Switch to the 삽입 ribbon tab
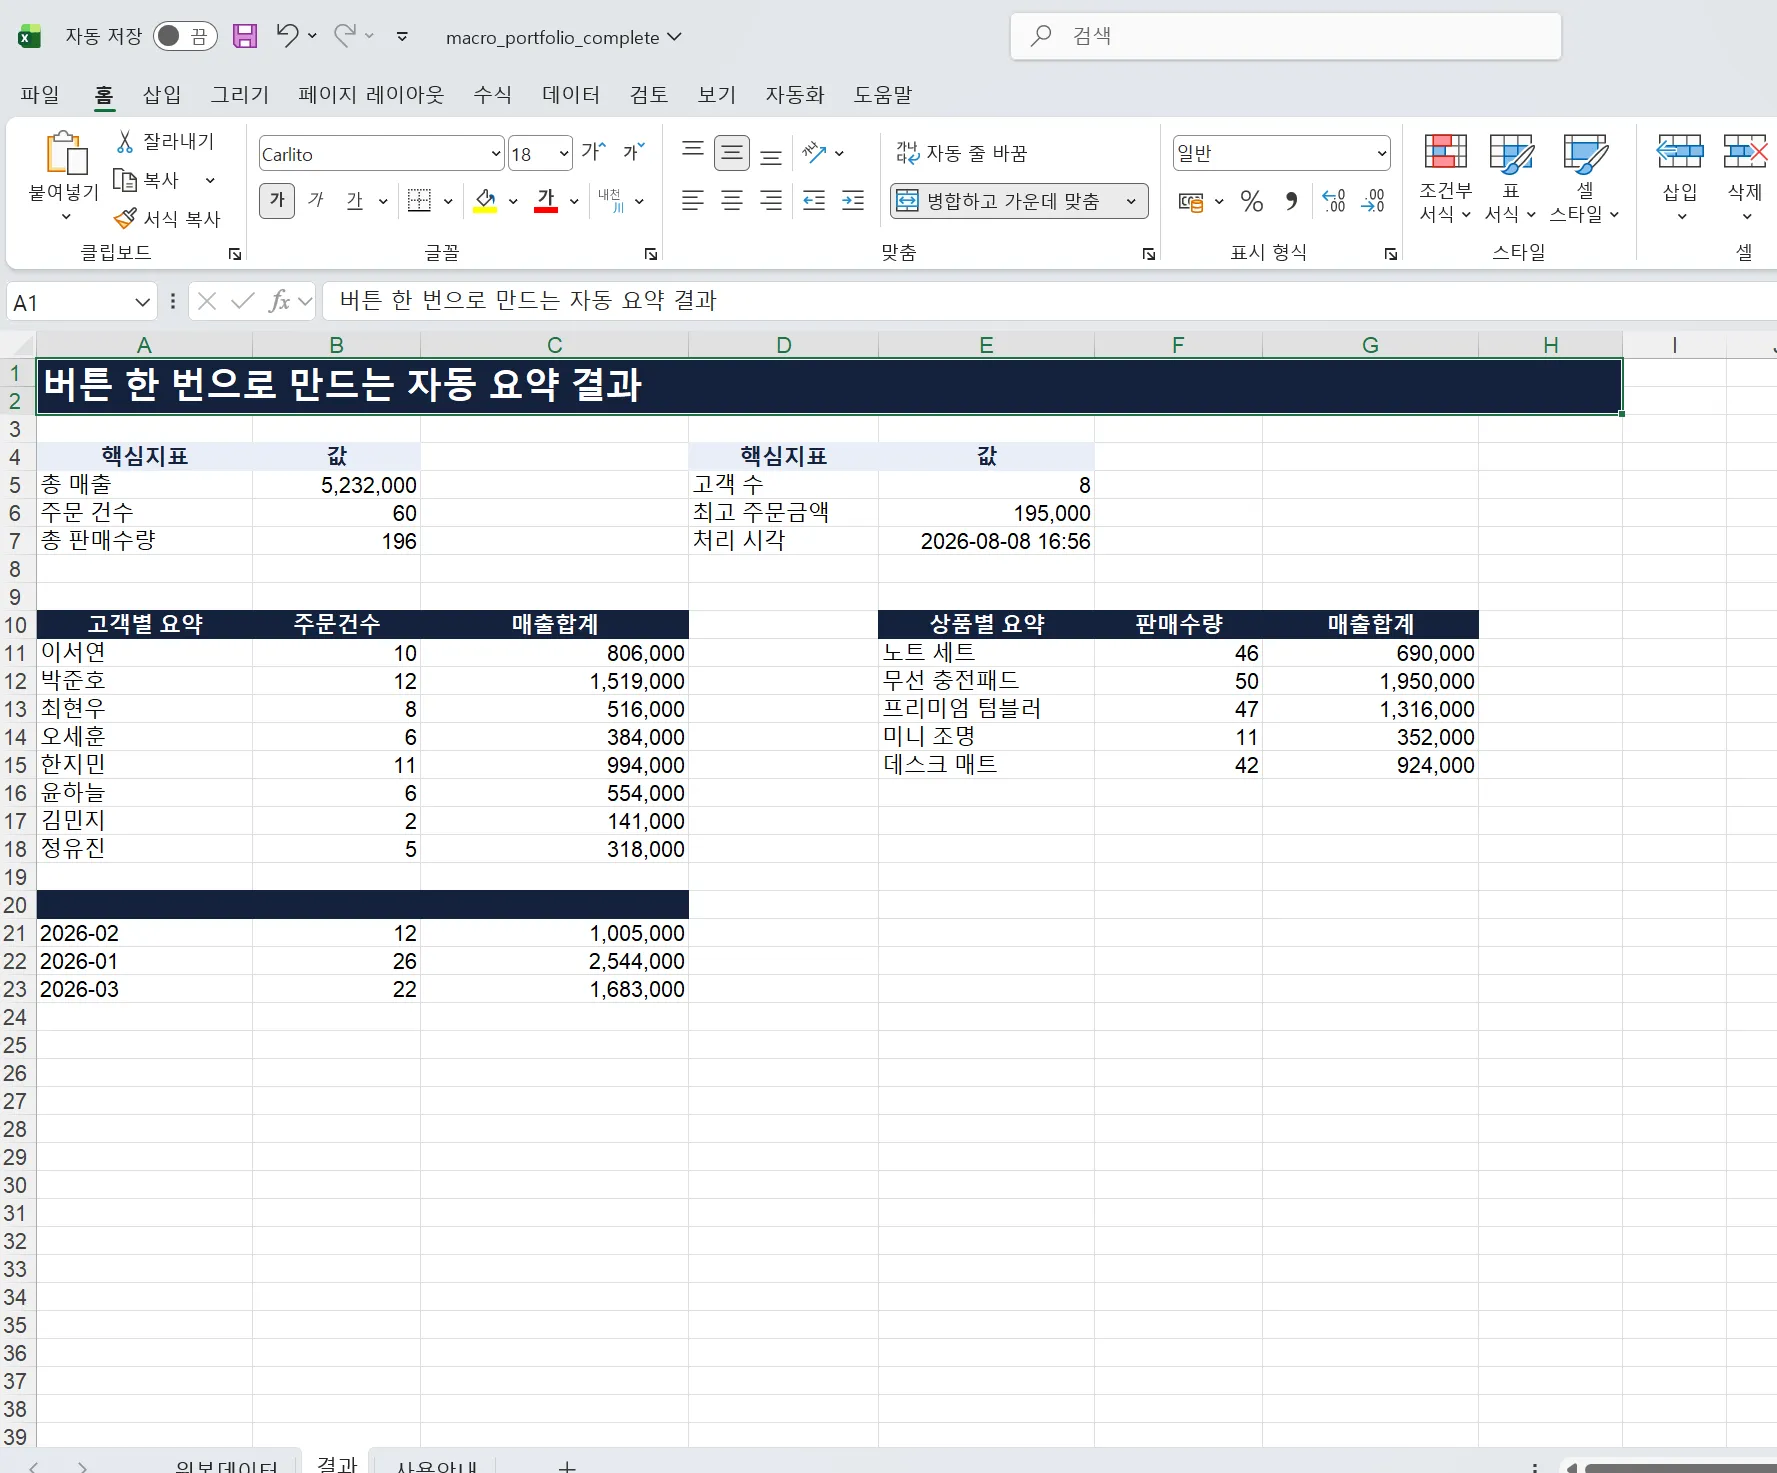The height and width of the screenshot is (1473, 1777). click(162, 95)
